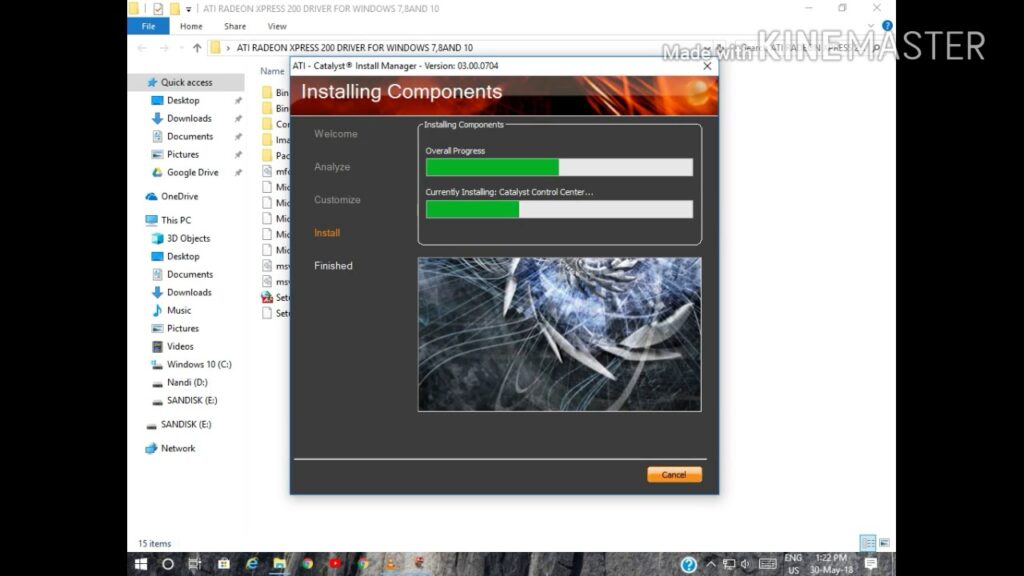This screenshot has width=1024, height=576.
Task: Click the Cancel button in the installer
Action: click(x=674, y=474)
